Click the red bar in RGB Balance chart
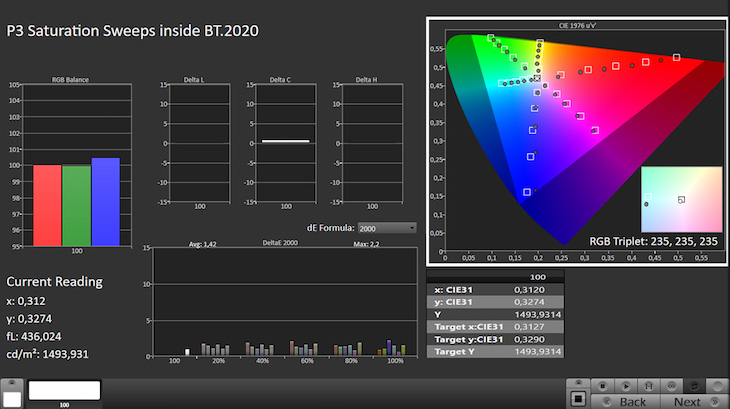The height and width of the screenshot is (409, 730). (x=47, y=205)
